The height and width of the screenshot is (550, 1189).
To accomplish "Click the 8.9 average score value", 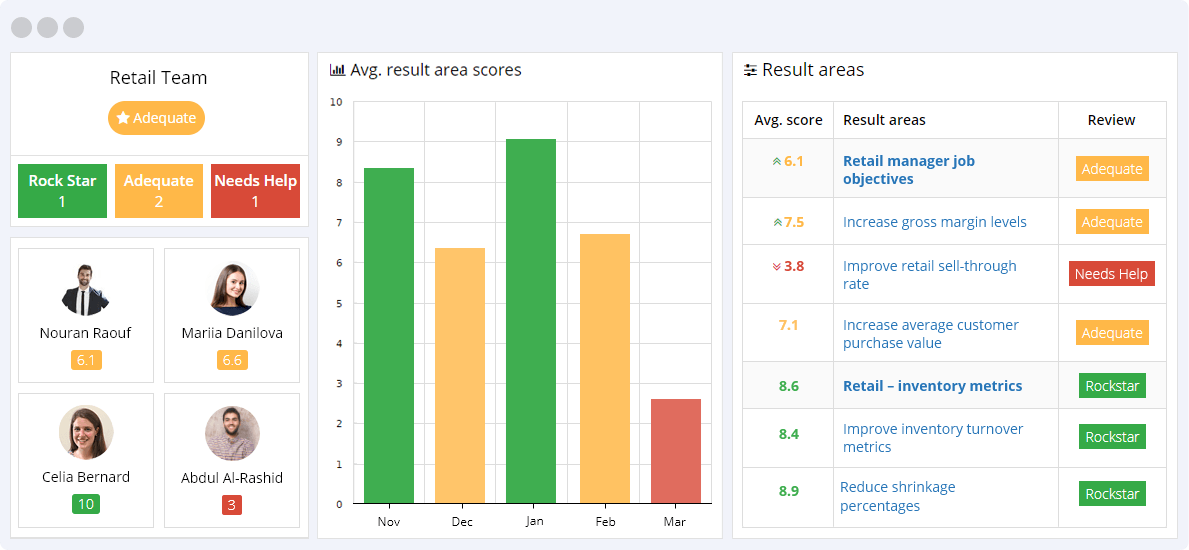I will (789, 491).
